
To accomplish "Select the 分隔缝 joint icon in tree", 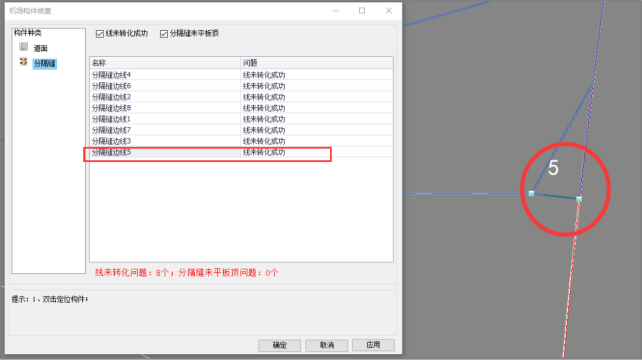I will 23,62.
